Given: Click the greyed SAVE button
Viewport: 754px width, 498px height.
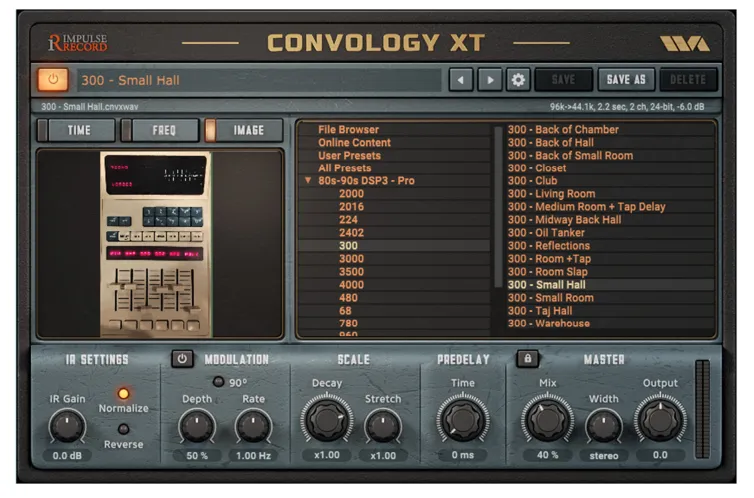Looking at the screenshot, I should 563,79.
